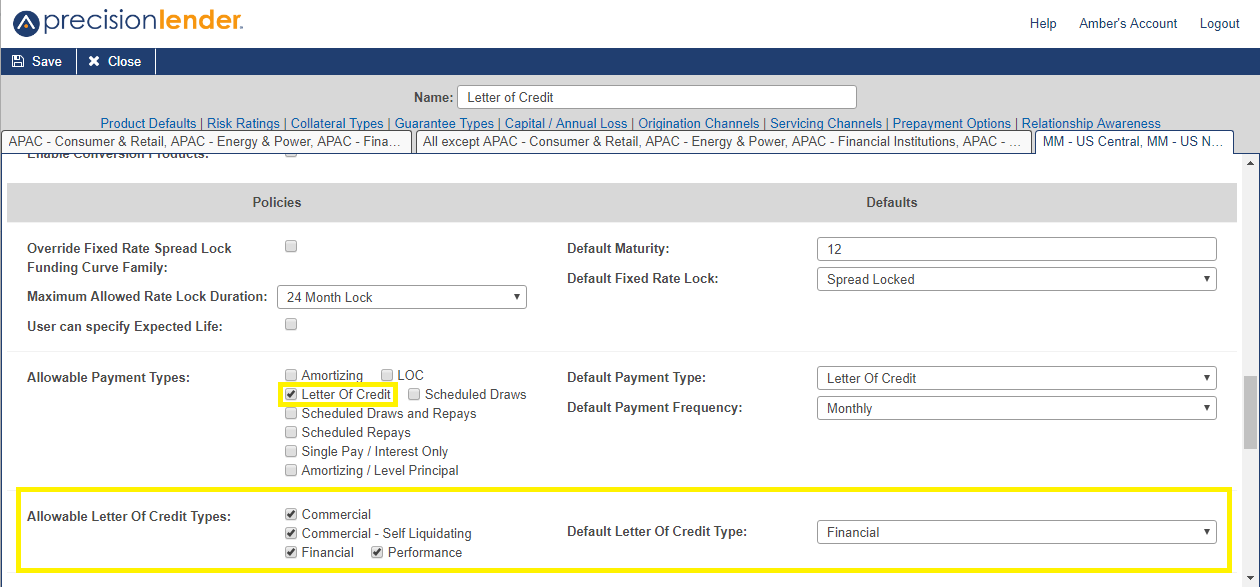Click the scrollbar up arrow

tap(1250, 162)
